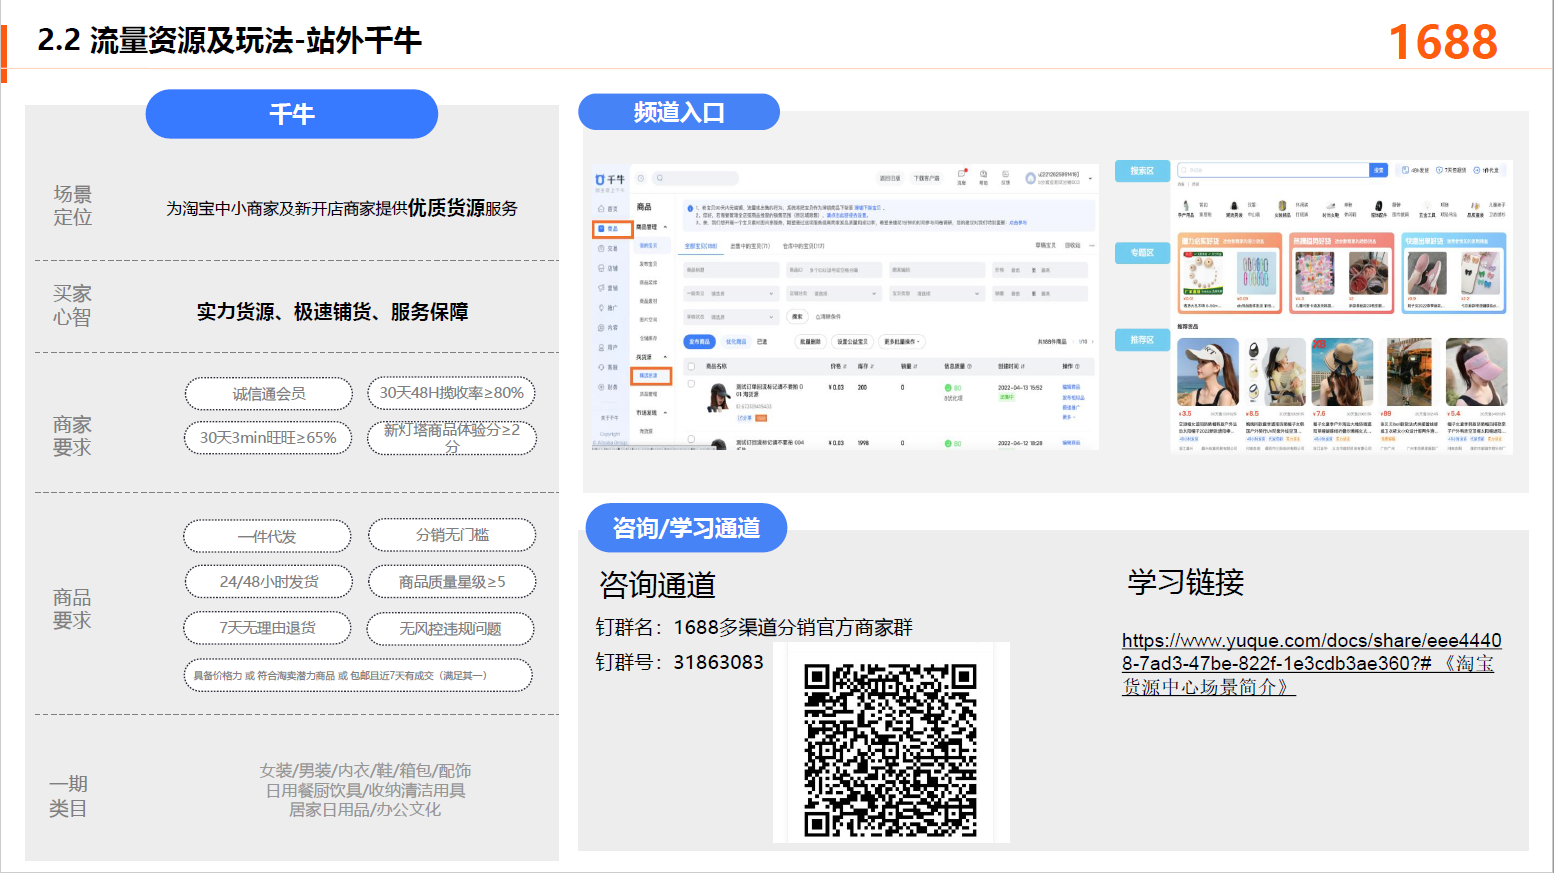1554x873 pixels.
Task: Click the Qianniu top search field
Action: click(695, 178)
